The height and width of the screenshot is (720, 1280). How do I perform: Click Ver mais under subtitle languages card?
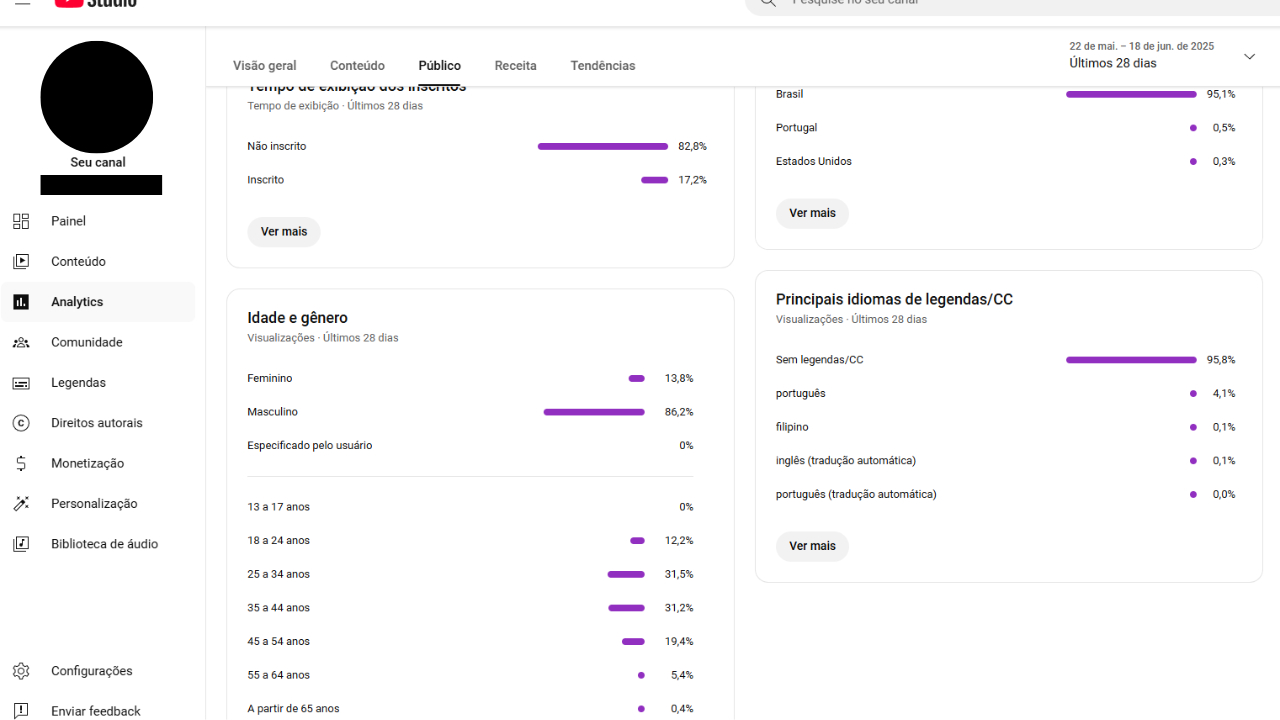[812, 546]
